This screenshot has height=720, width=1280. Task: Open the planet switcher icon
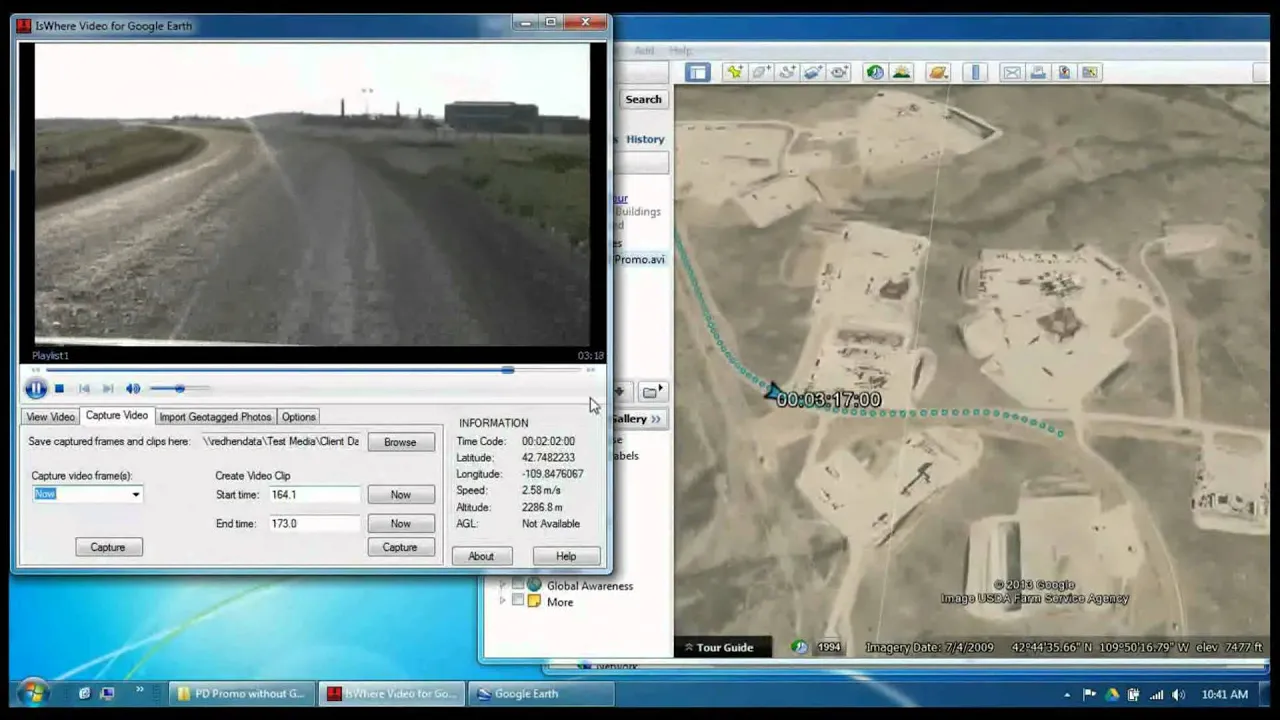pyautogui.click(x=937, y=72)
